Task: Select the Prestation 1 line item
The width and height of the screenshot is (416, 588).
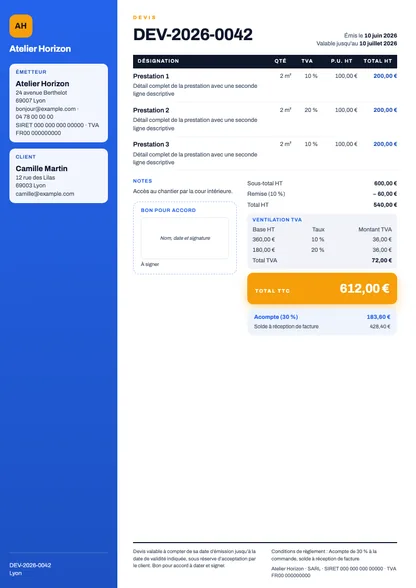Action: tap(265, 85)
